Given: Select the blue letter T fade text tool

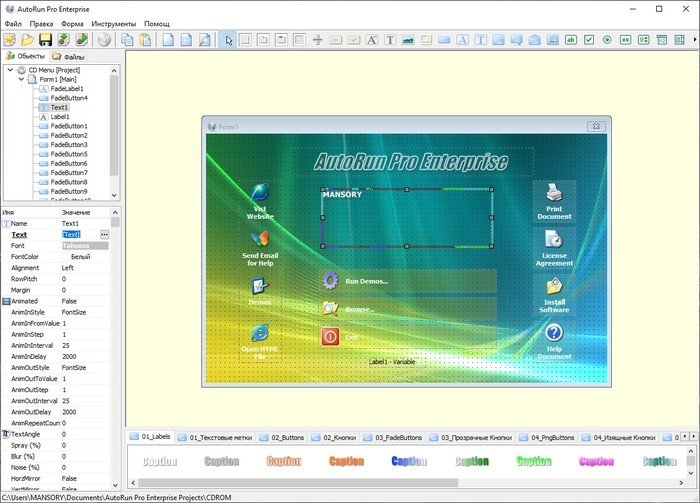Looking at the screenshot, I should coord(481,40).
